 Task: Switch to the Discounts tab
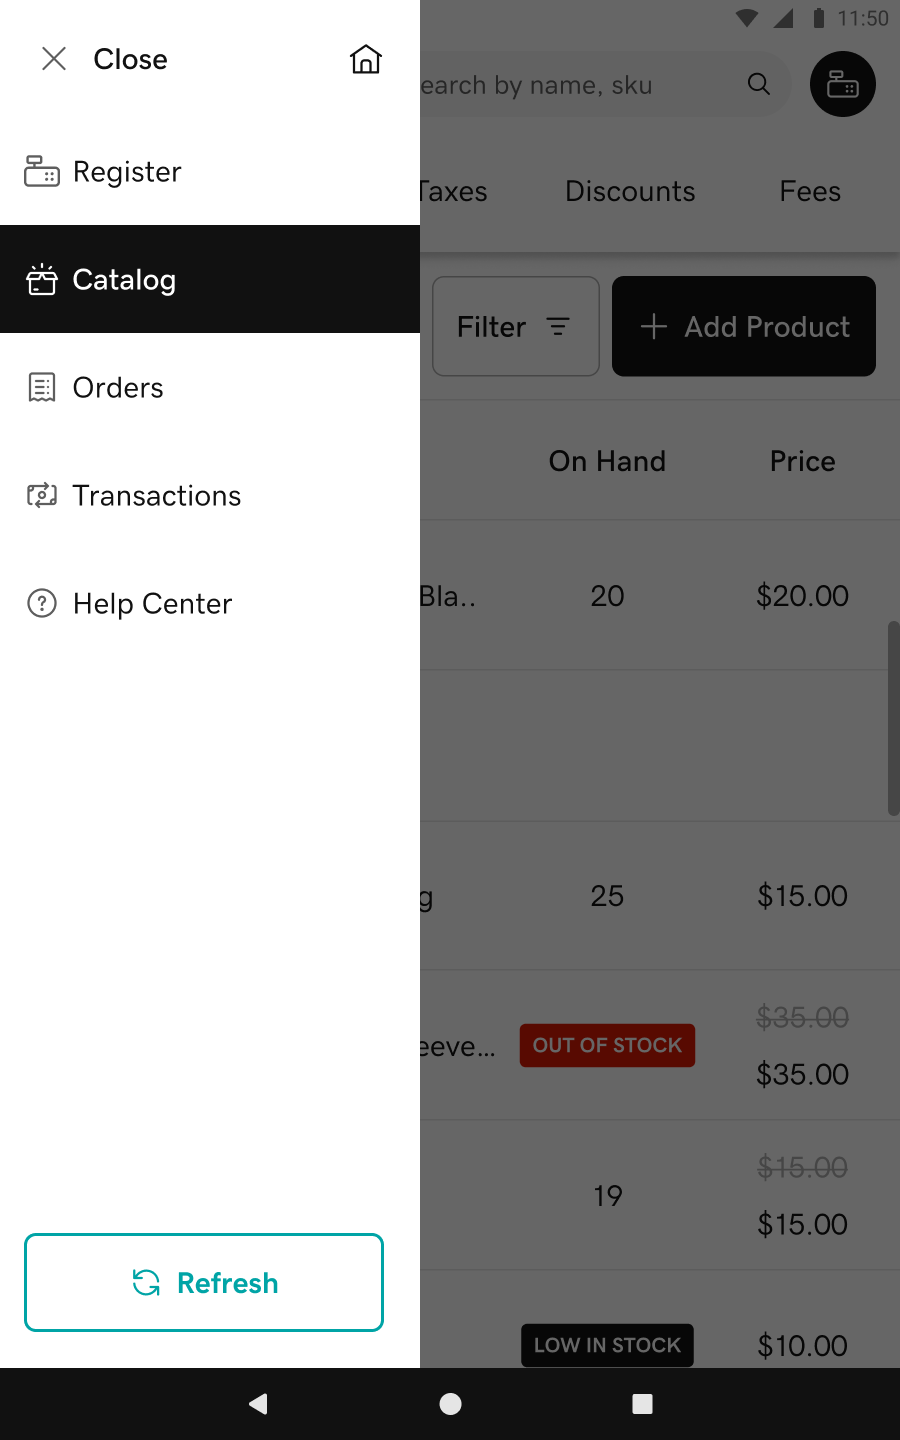click(630, 192)
